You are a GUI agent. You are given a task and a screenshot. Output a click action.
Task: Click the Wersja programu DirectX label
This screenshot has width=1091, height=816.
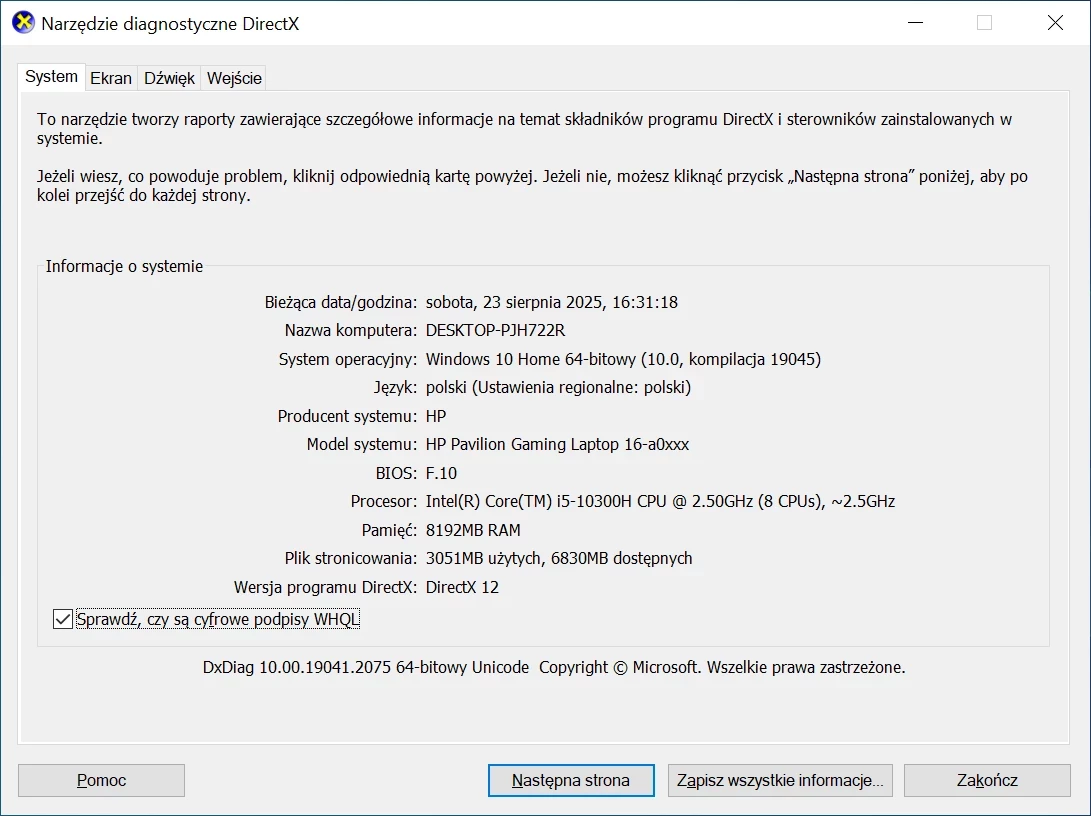click(326, 587)
